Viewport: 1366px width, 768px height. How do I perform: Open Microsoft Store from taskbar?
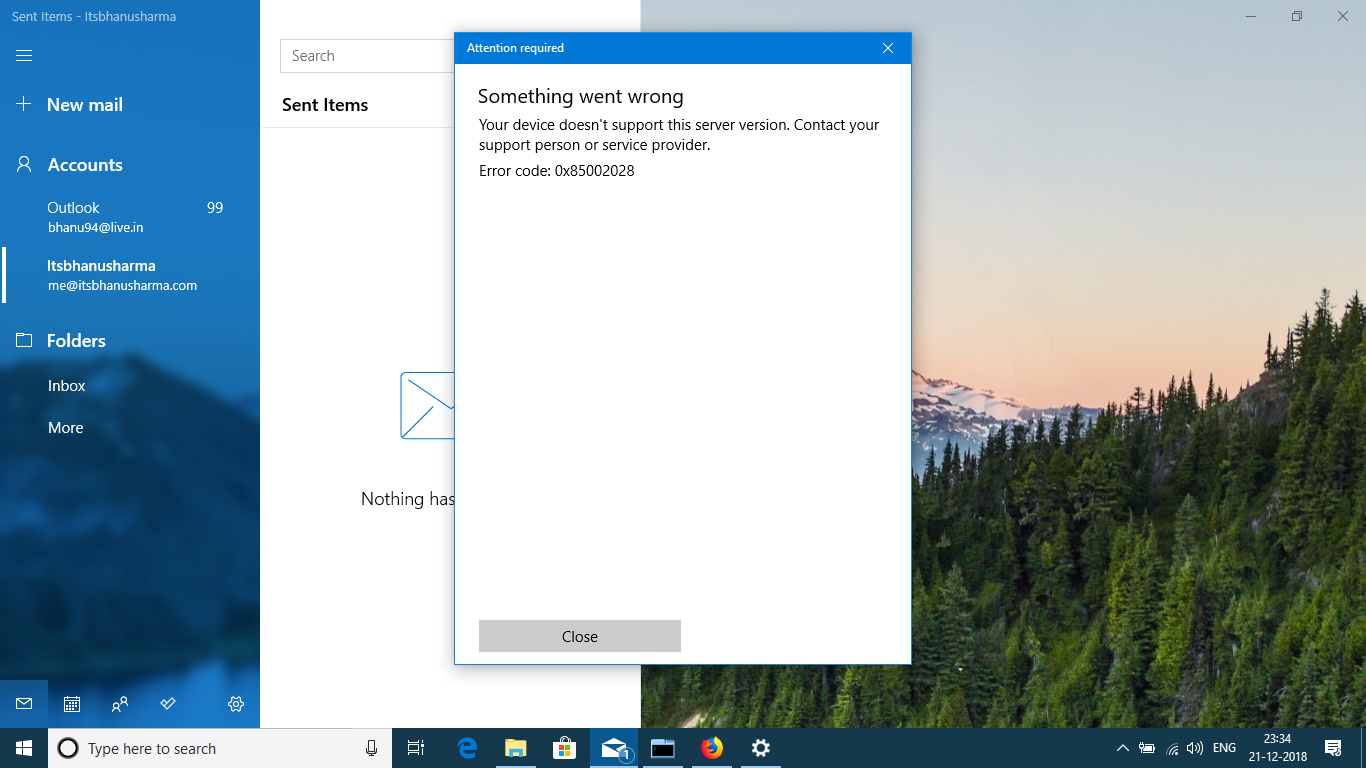click(x=565, y=748)
